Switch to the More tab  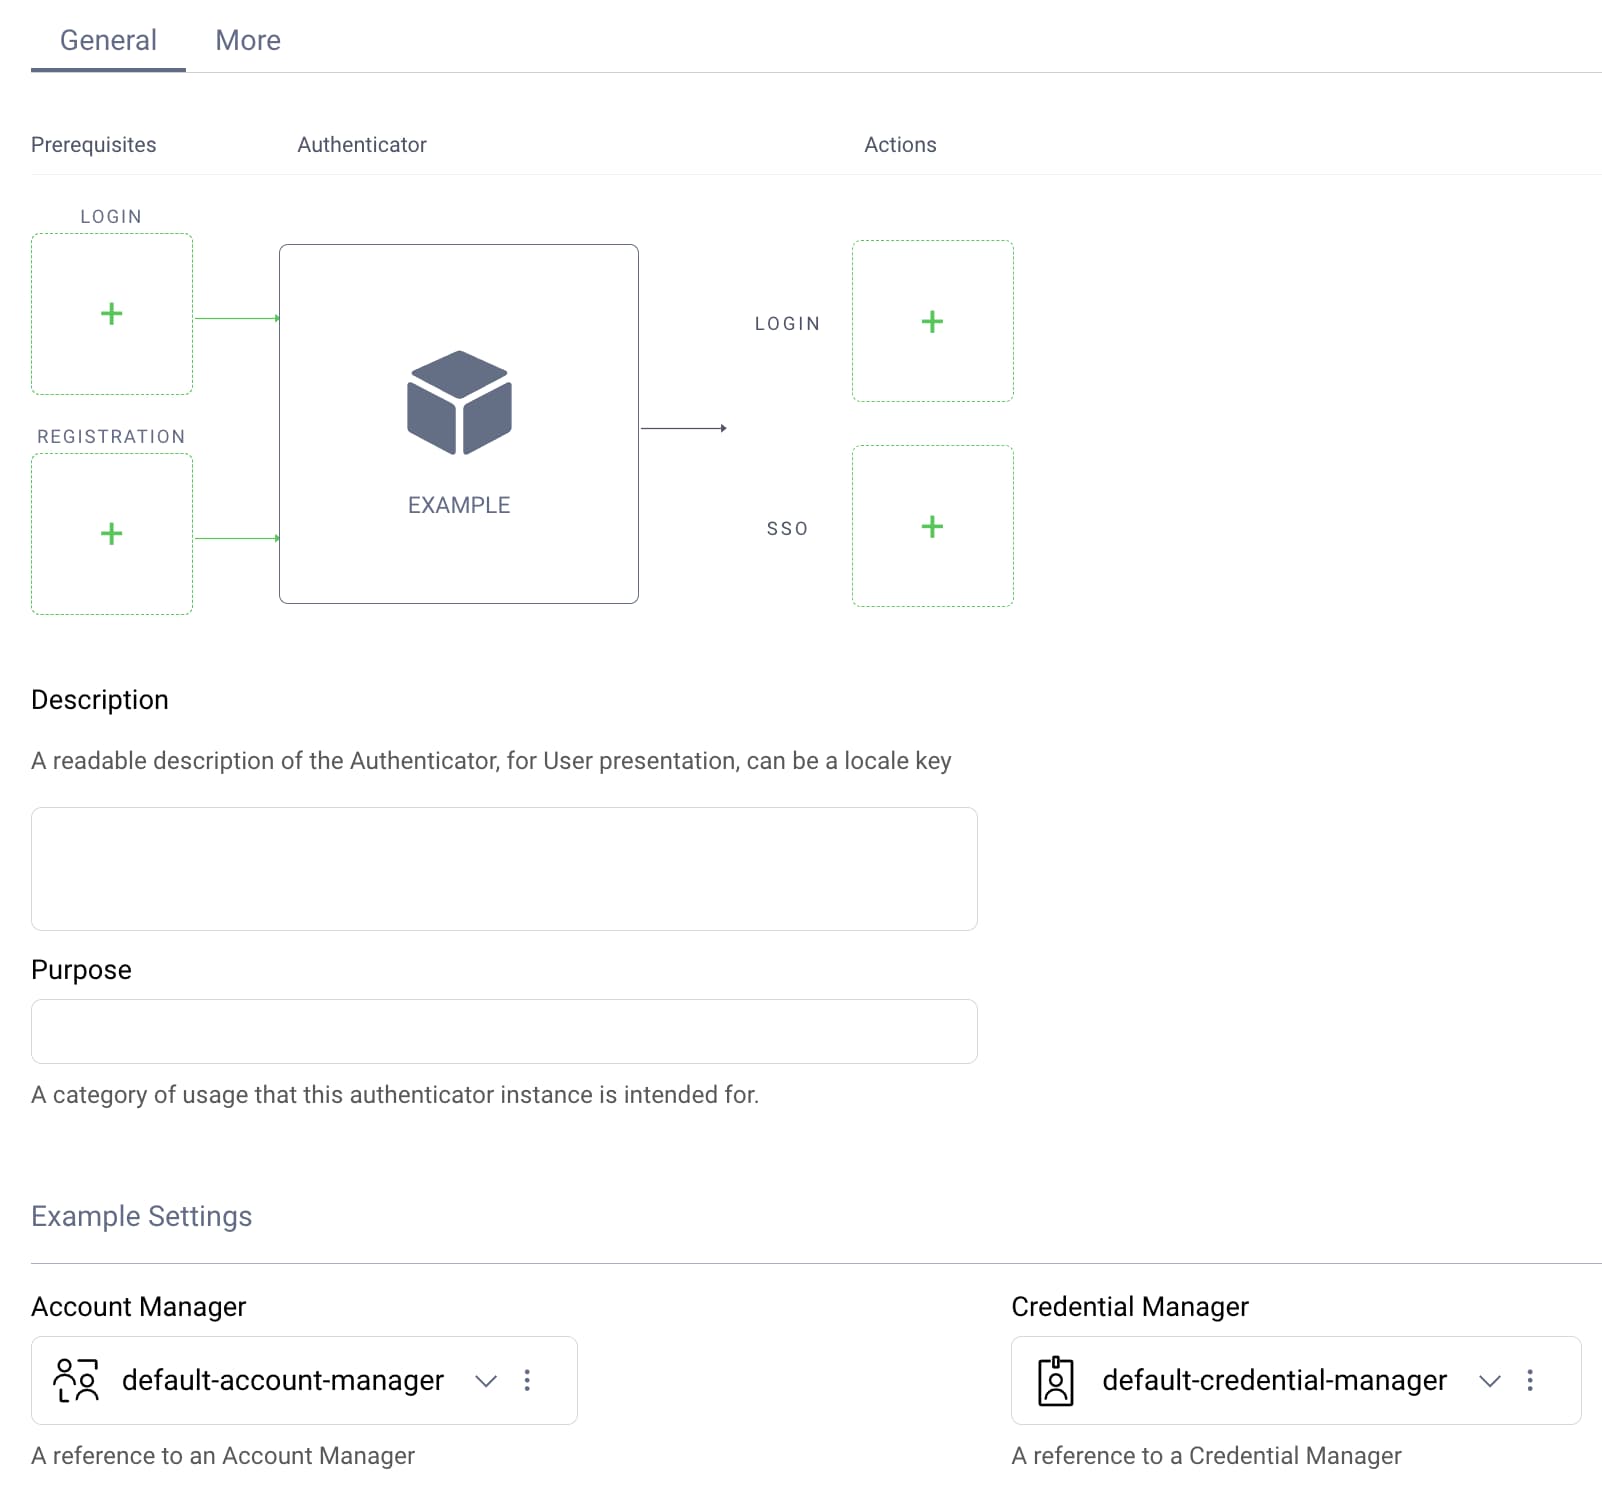point(247,40)
